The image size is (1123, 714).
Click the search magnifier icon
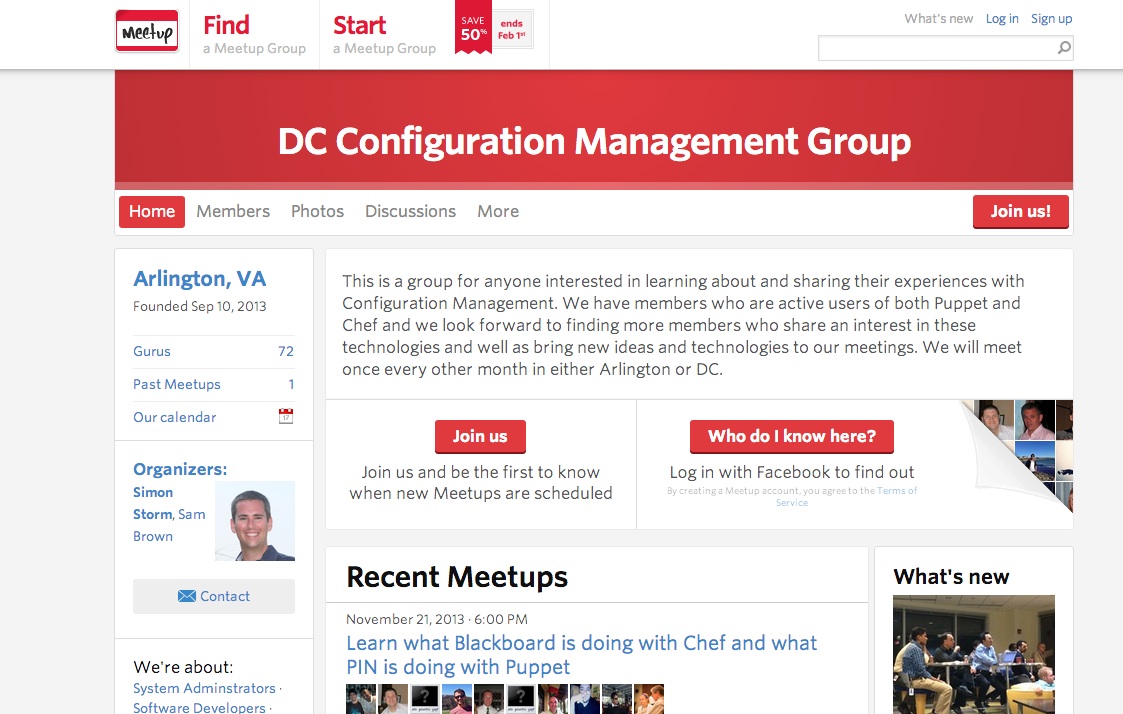click(x=1064, y=47)
